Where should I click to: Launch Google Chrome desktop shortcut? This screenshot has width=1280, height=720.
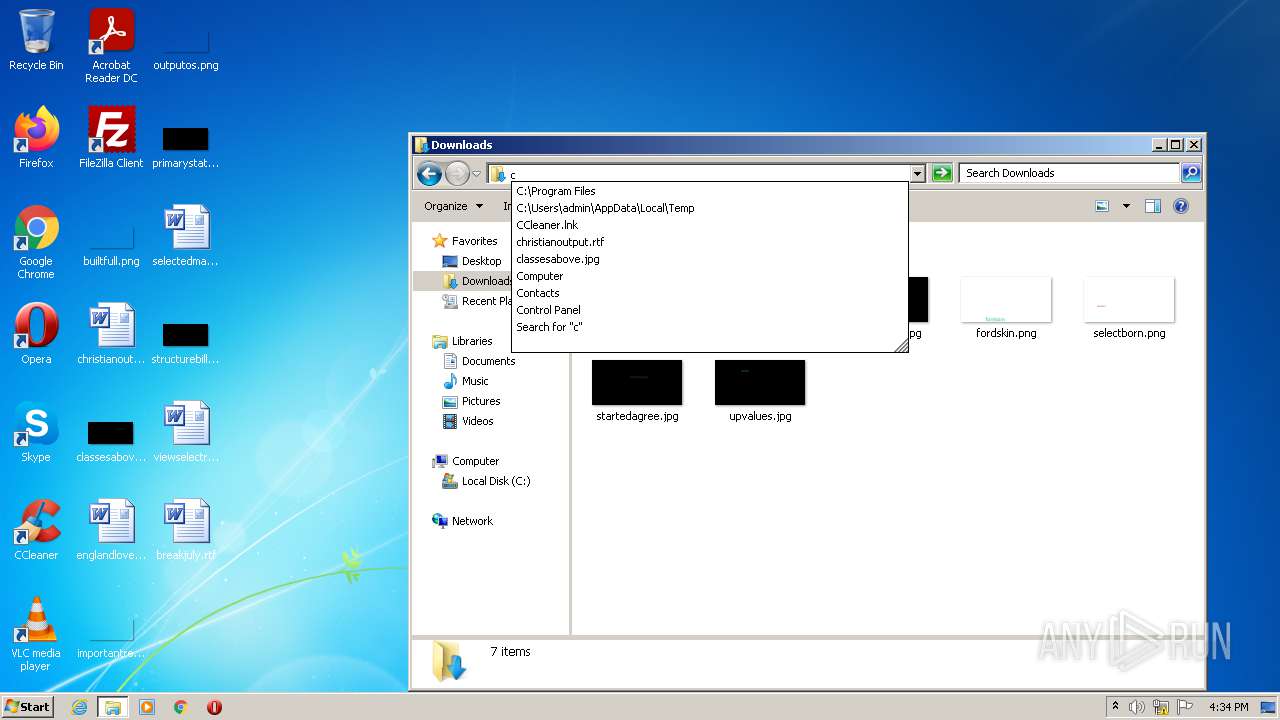click(36, 242)
